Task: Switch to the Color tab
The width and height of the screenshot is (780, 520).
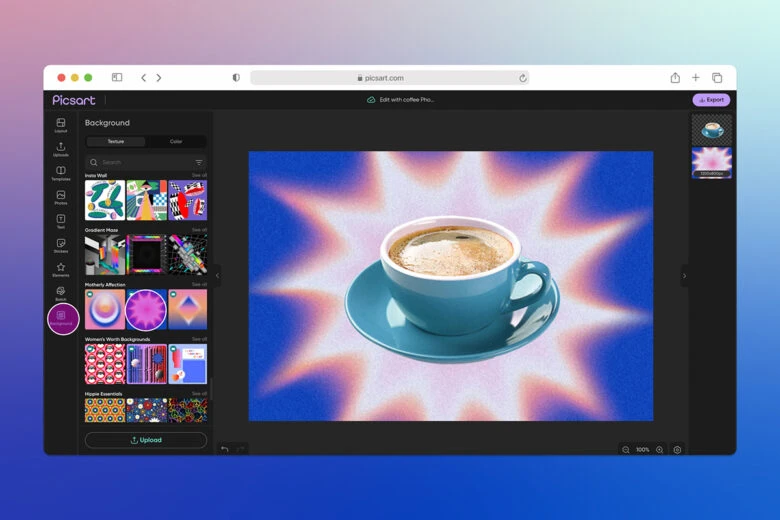Action: (x=176, y=142)
